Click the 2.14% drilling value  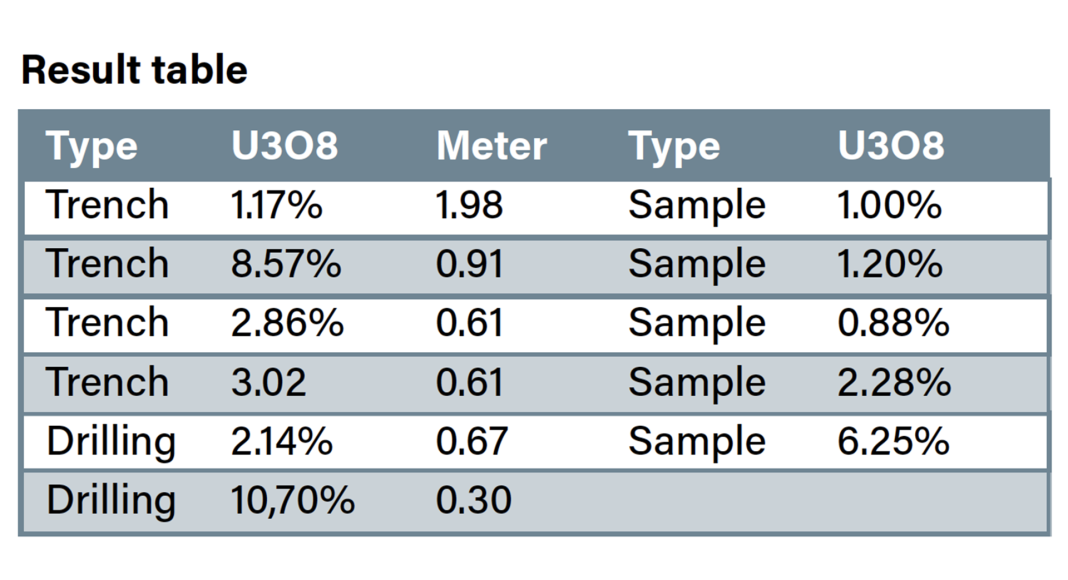(x=281, y=441)
